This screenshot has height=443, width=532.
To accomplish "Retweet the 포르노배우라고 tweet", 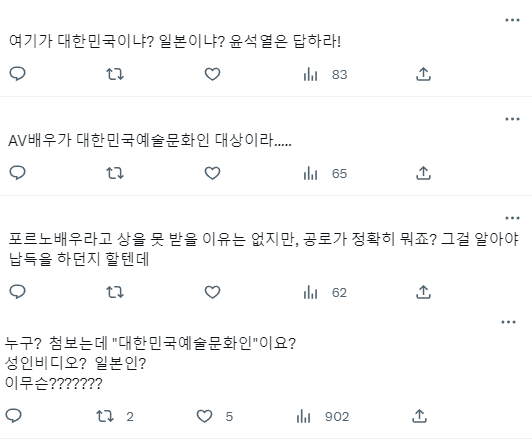I will 115,292.
